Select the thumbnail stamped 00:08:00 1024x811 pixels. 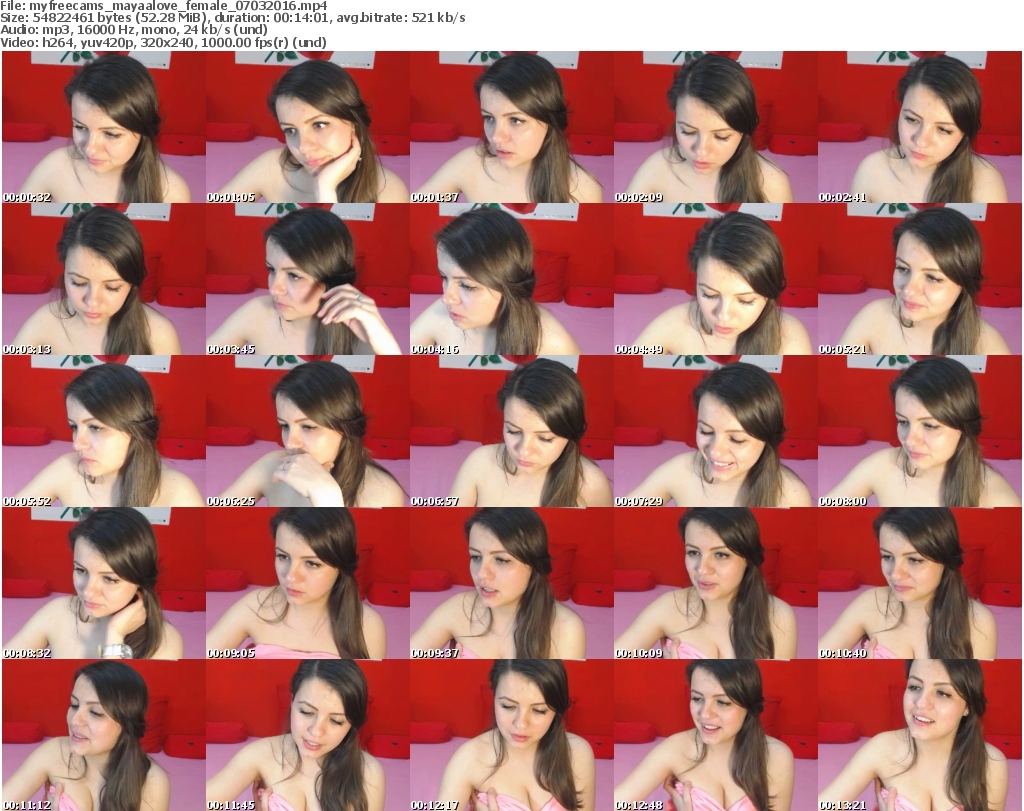(920, 432)
